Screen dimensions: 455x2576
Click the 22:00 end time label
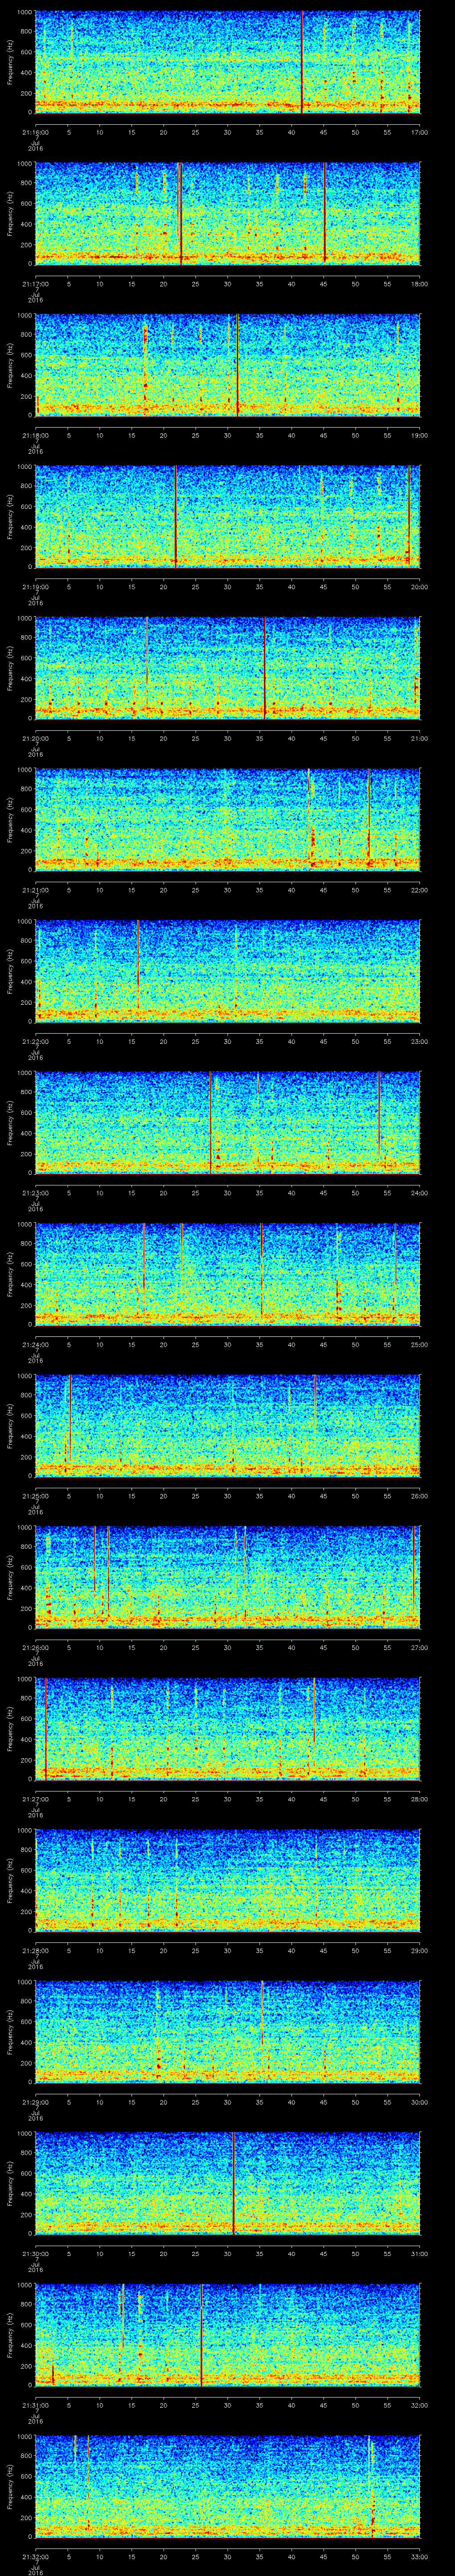click(419, 890)
